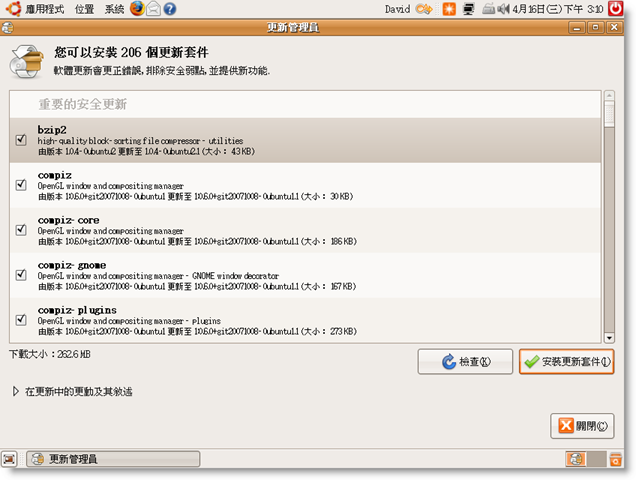Click the scrollbar up arrow
The image size is (636, 480).
[609, 96]
